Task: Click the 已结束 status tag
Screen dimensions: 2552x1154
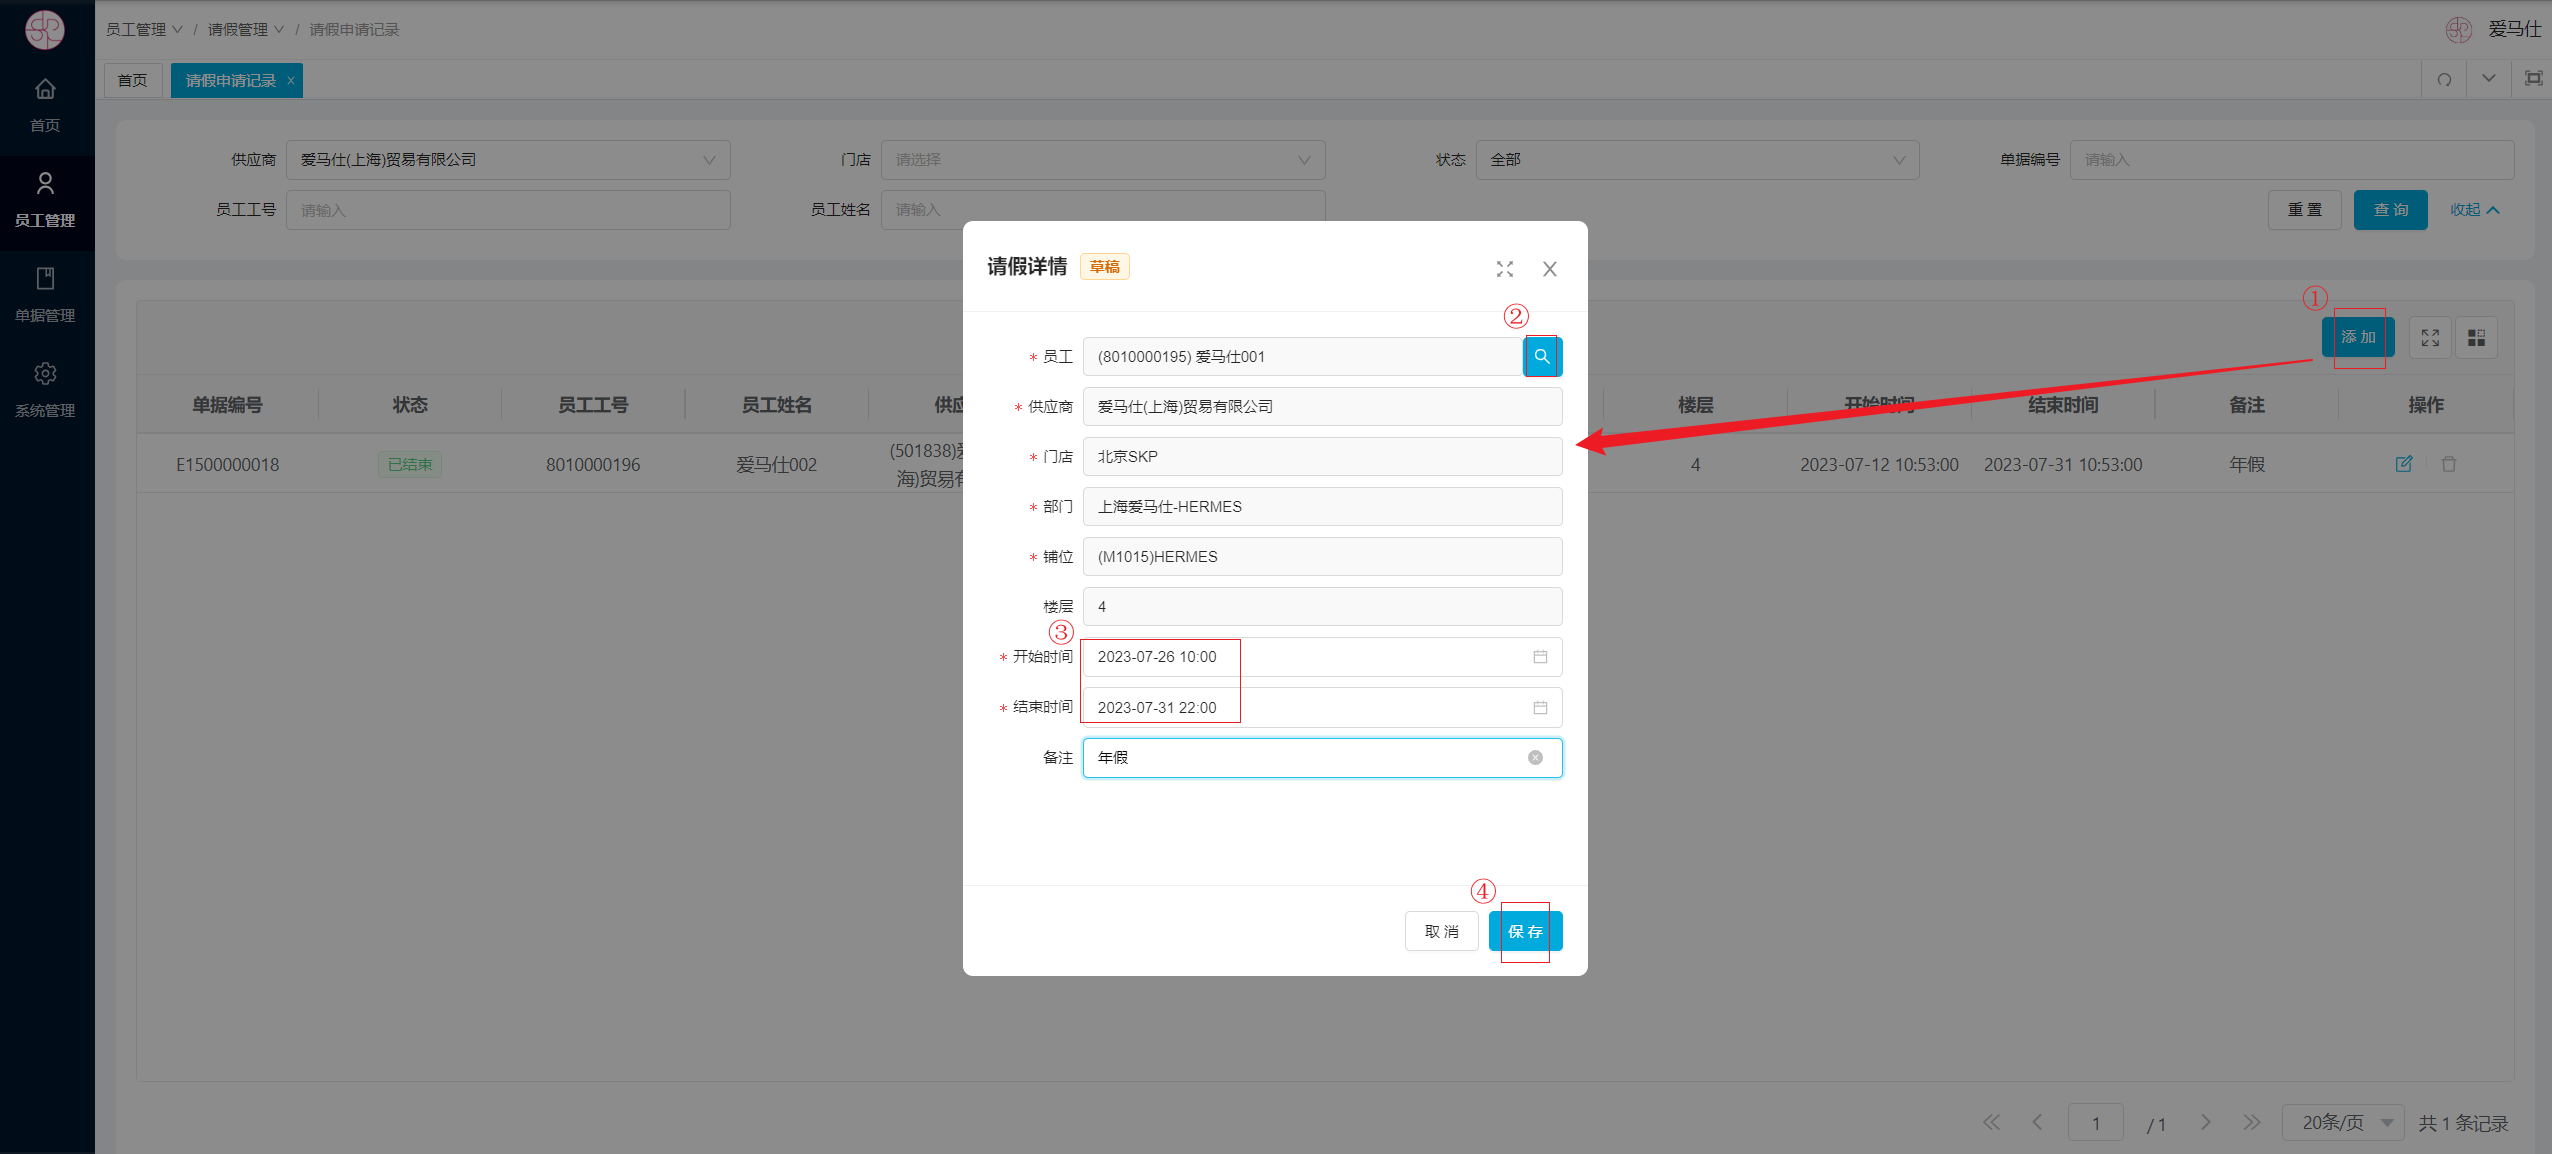Action: click(x=410, y=465)
